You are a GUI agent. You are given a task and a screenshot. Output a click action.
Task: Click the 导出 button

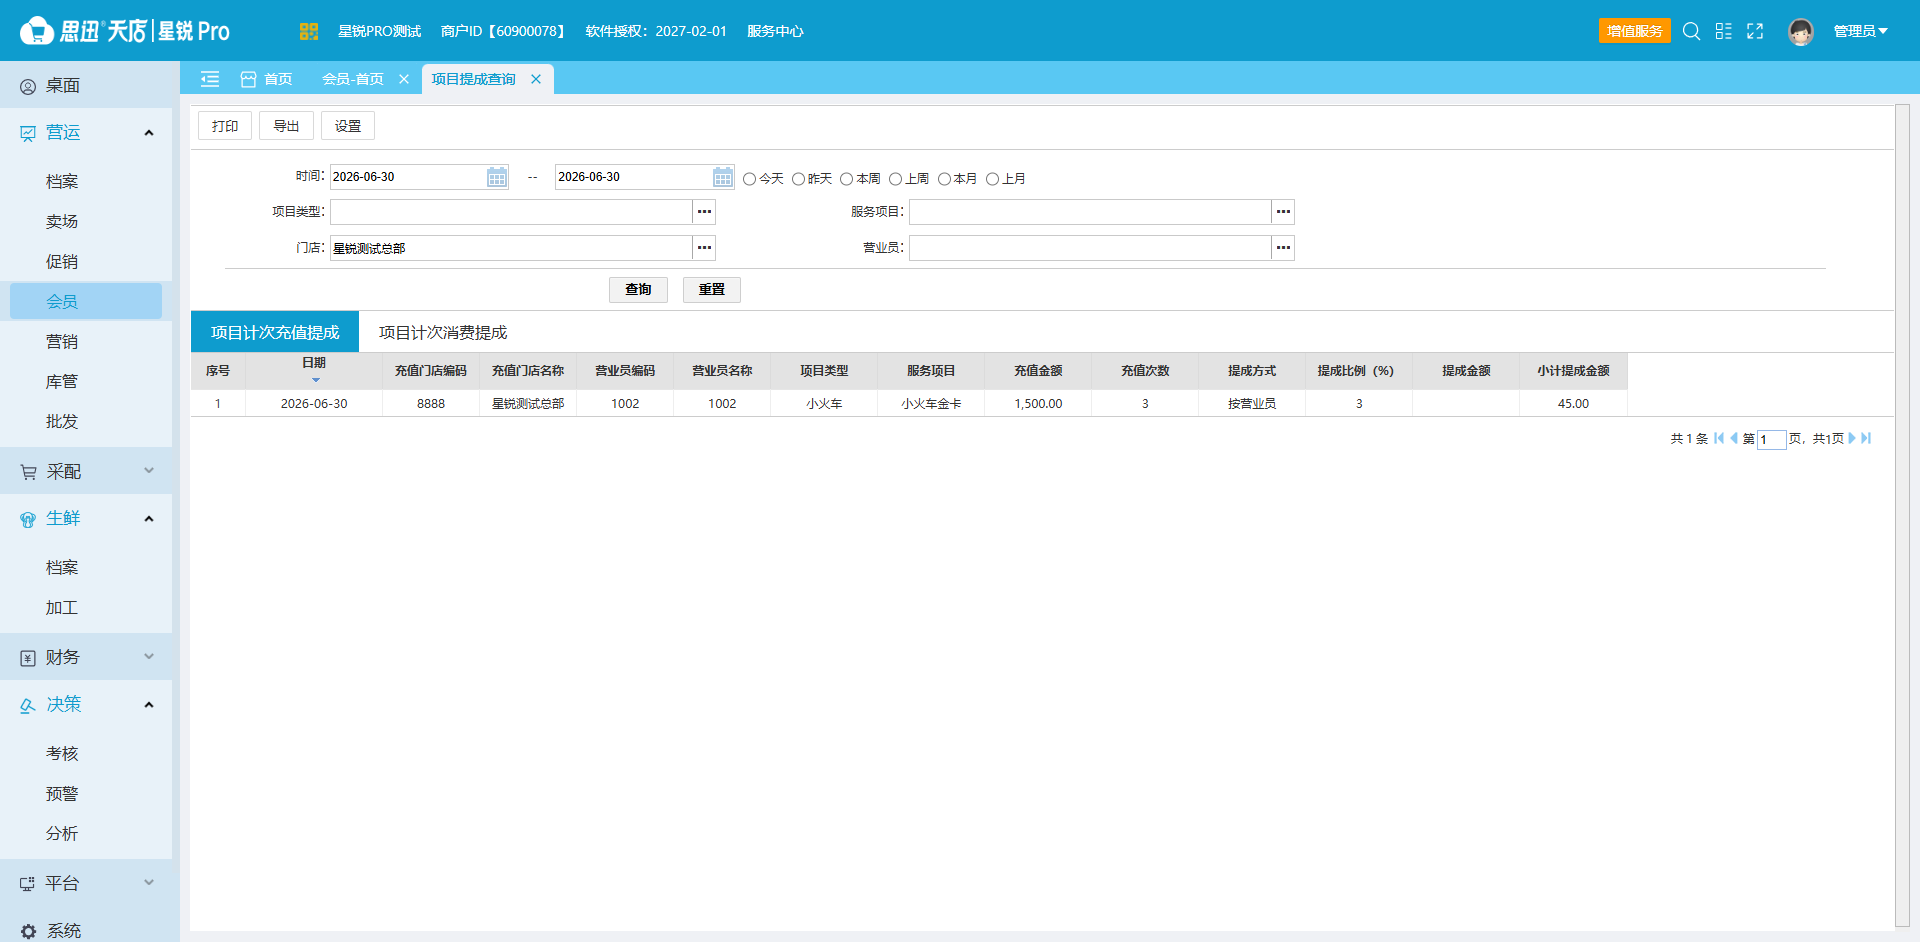point(286,126)
